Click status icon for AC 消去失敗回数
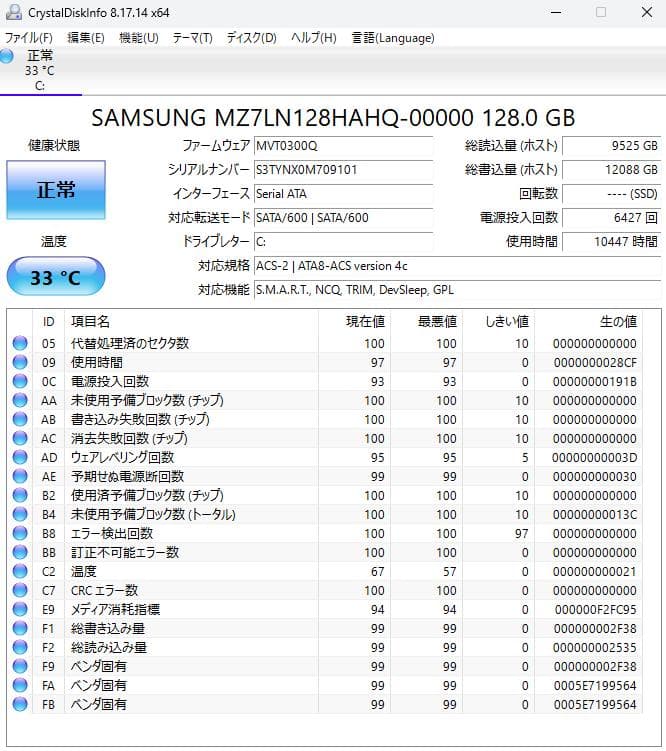The width and height of the screenshot is (666, 751). [20, 438]
